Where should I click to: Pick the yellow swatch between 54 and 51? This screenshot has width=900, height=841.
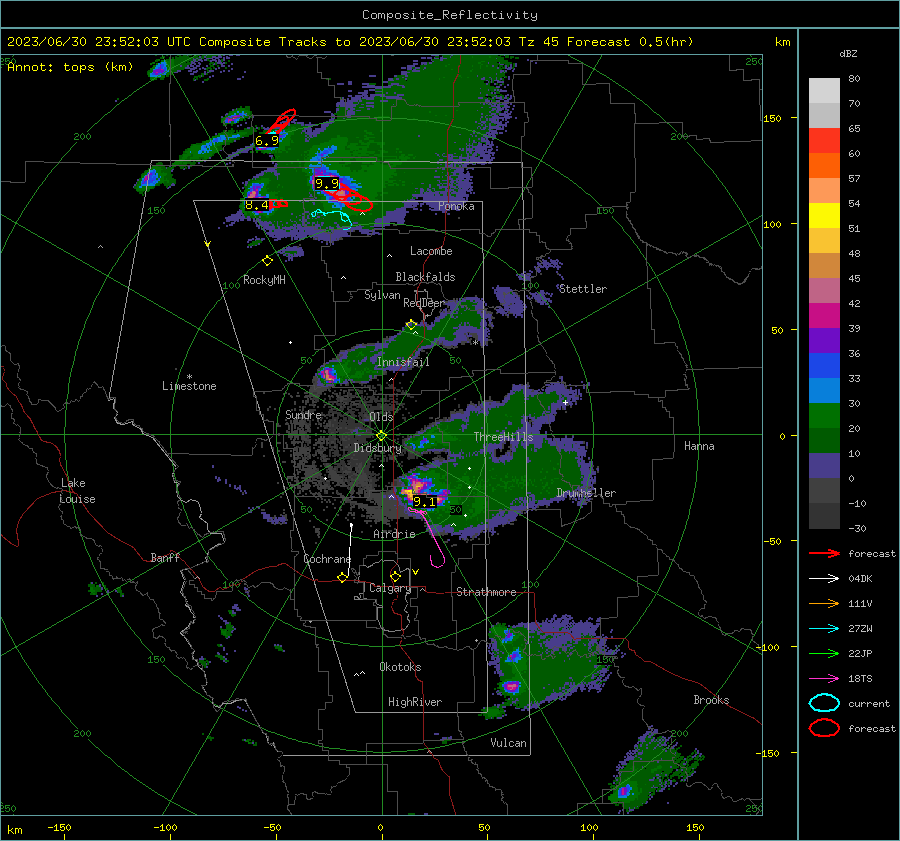(824, 216)
